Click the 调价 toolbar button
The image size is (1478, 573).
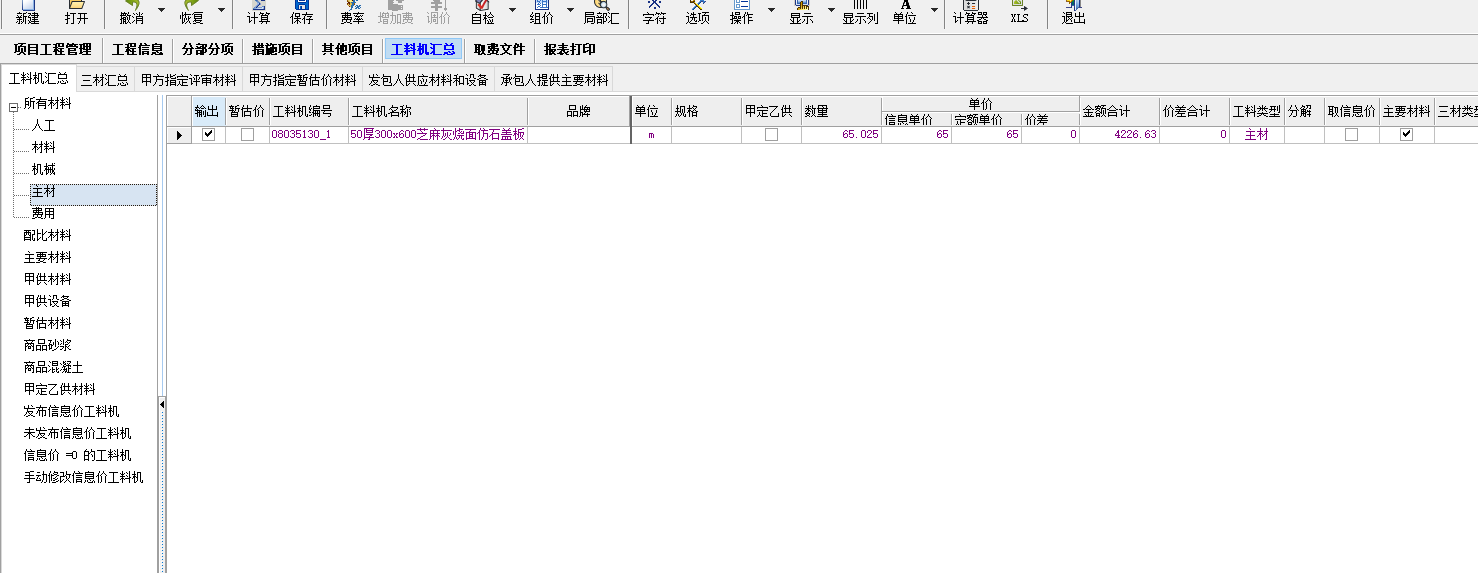[x=438, y=13]
